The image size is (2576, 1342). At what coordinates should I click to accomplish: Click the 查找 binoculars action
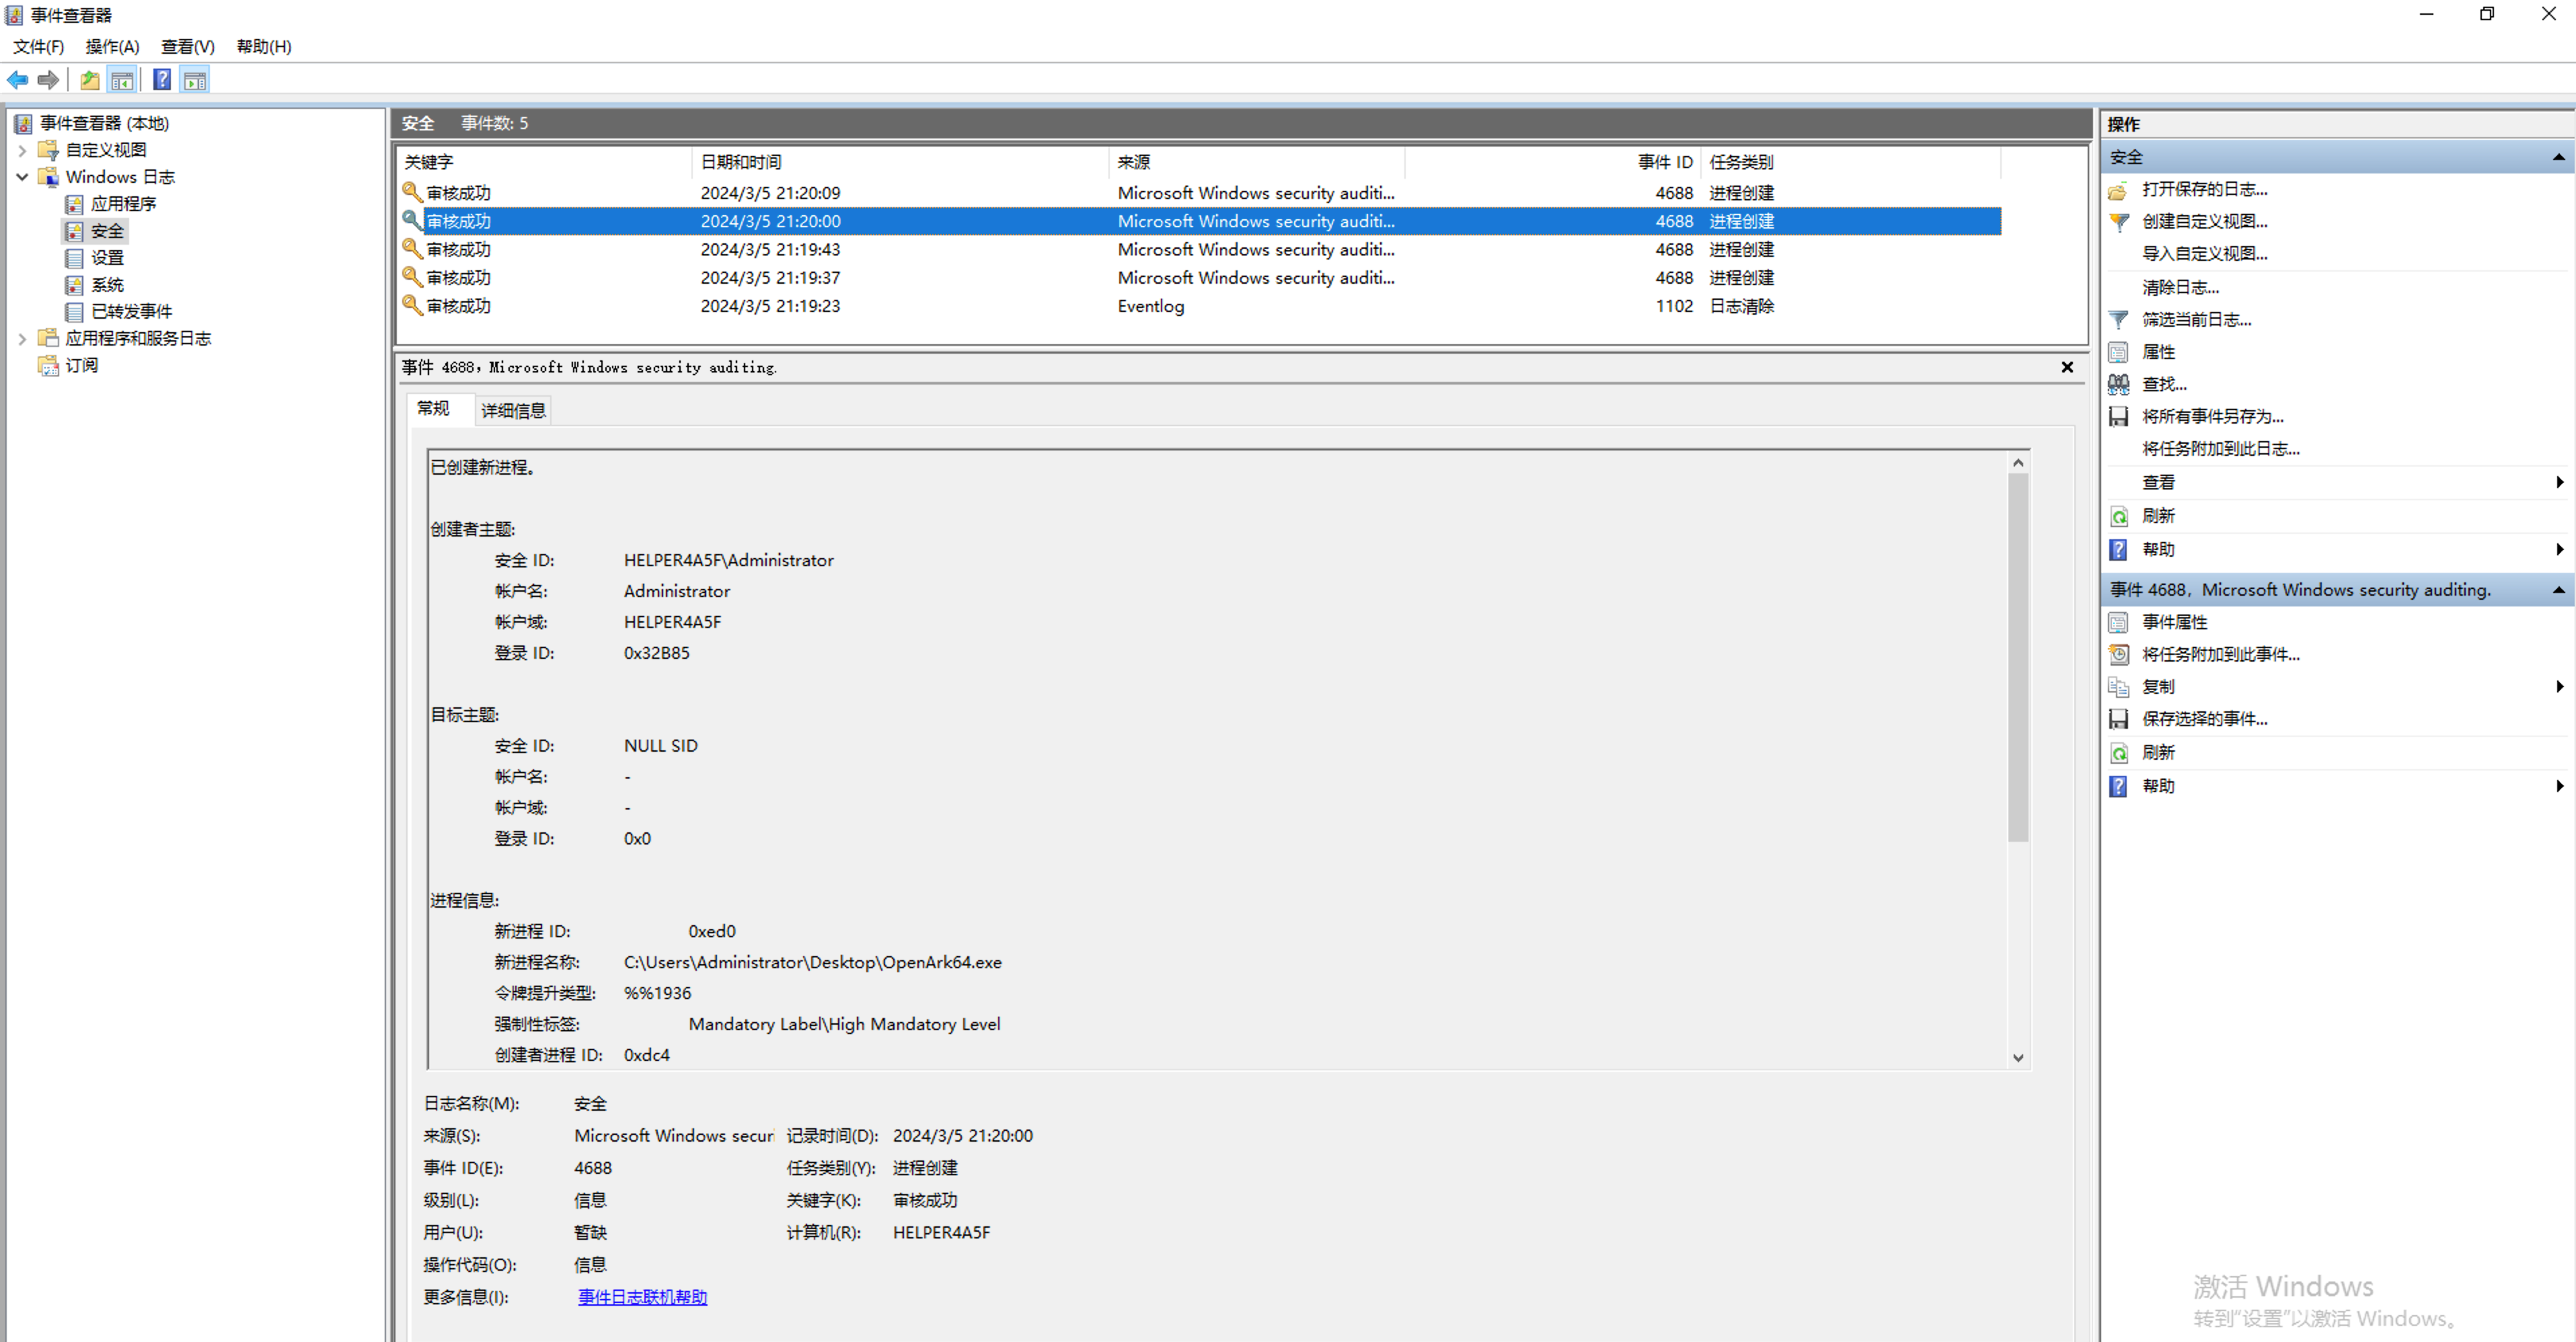pos(2163,384)
